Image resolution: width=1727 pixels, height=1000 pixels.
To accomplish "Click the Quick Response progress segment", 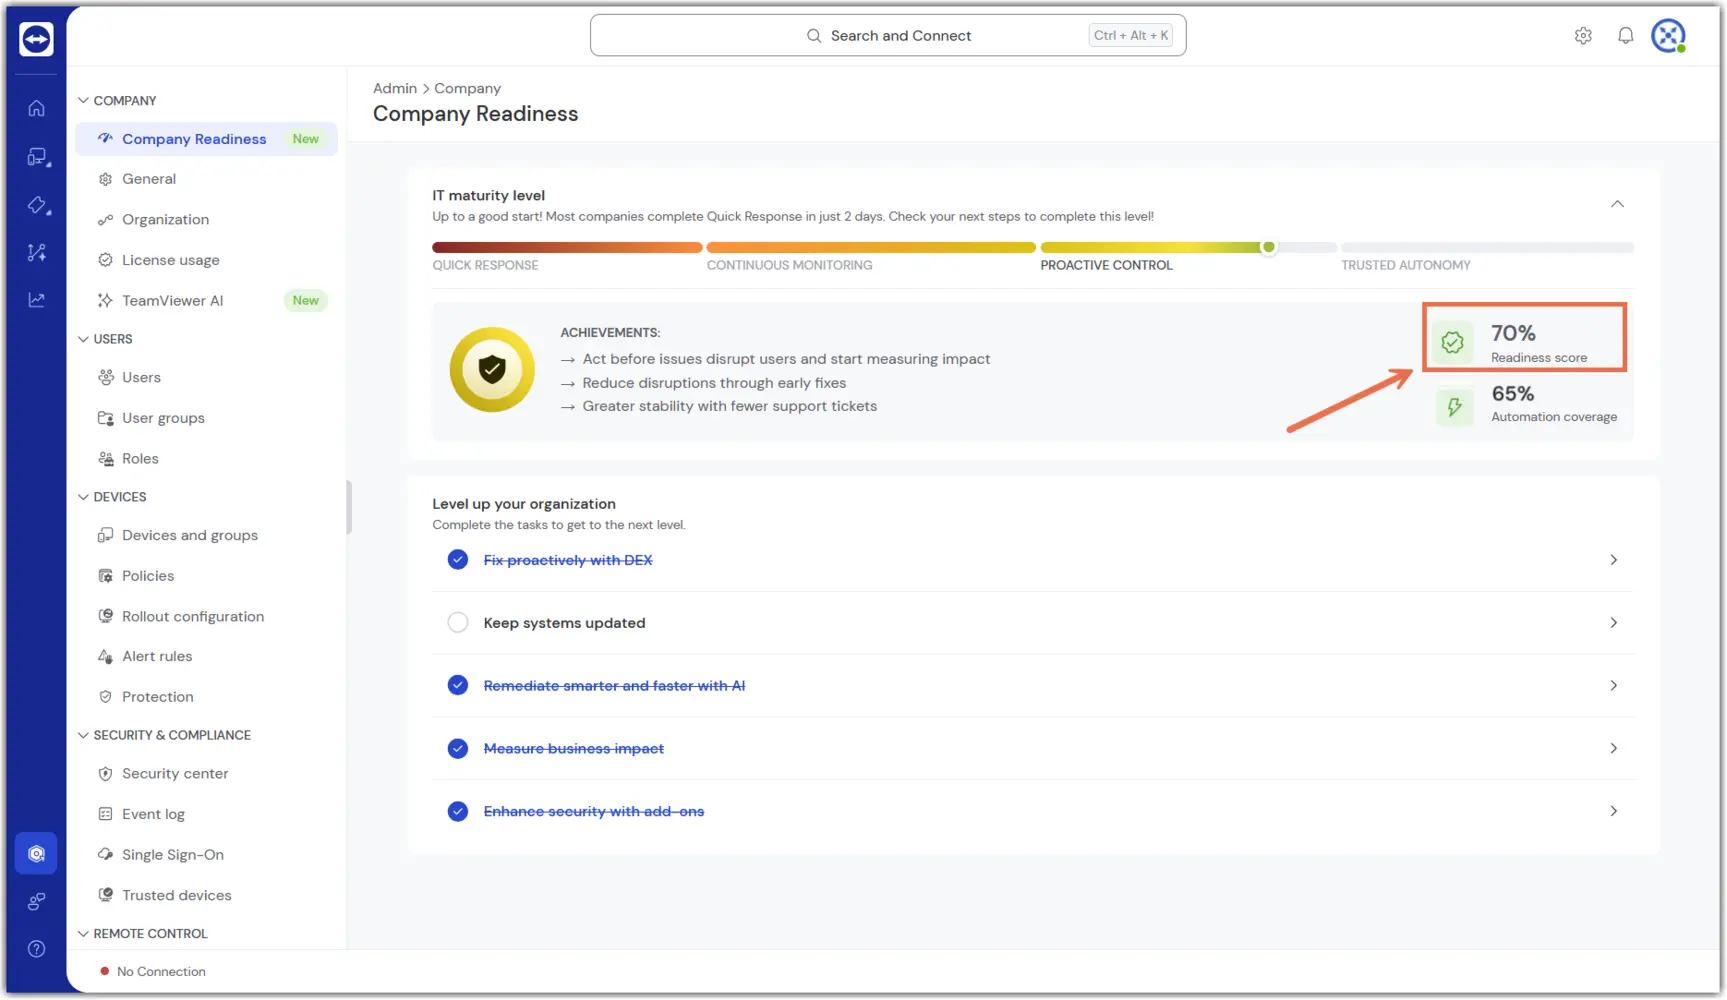I will [567, 247].
